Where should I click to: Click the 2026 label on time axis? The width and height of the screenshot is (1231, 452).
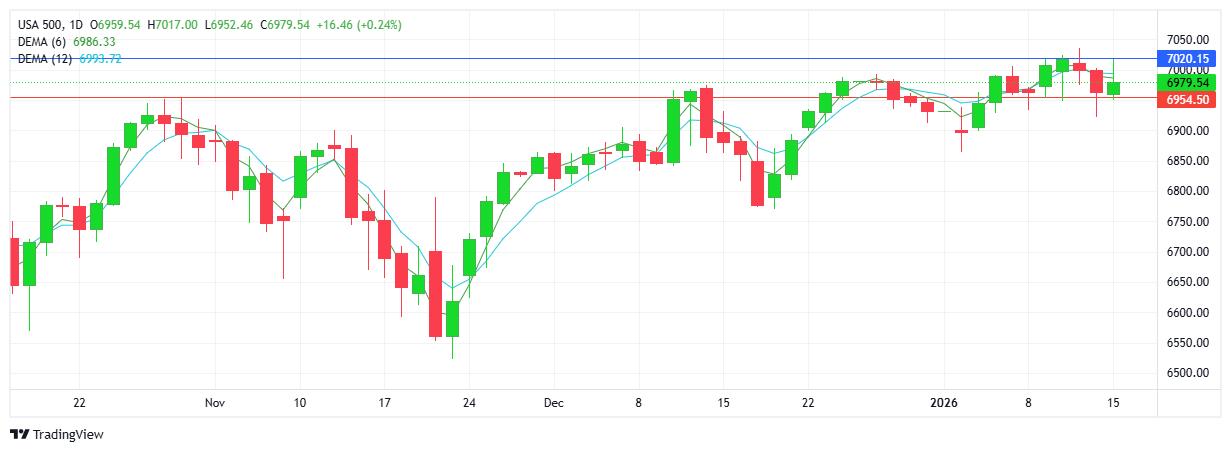943,403
